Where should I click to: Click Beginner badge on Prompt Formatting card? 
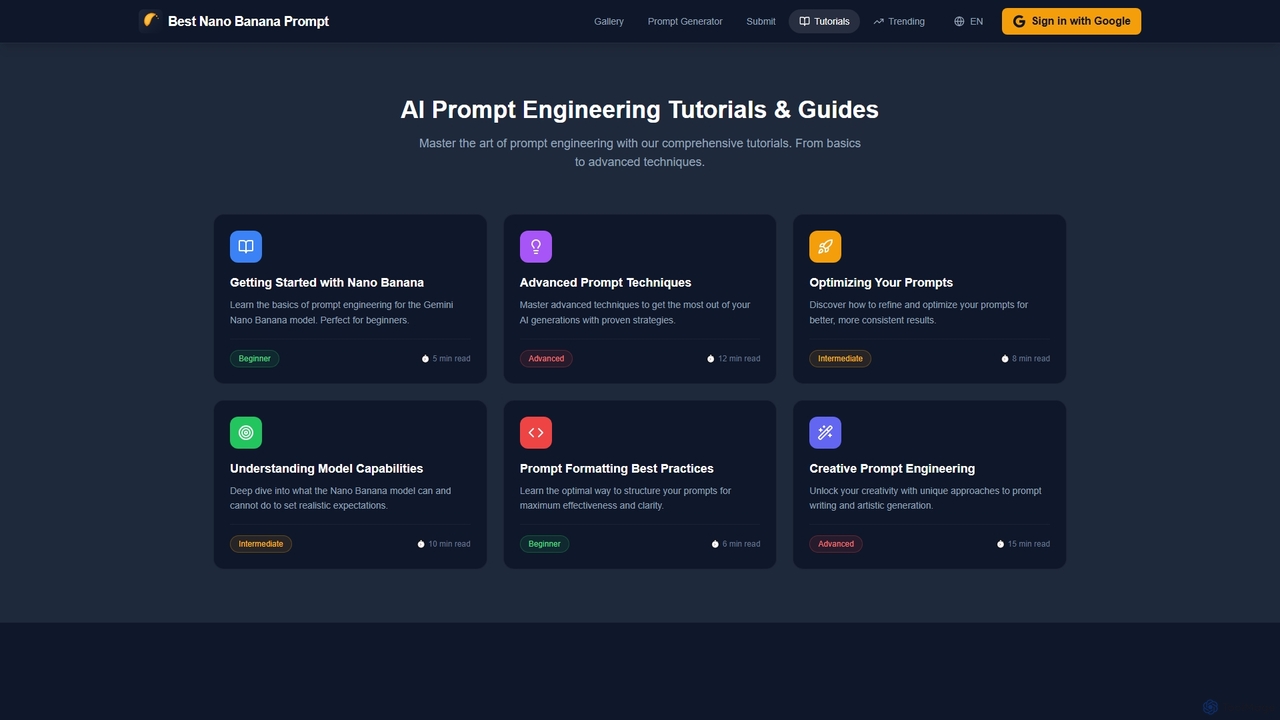[544, 544]
